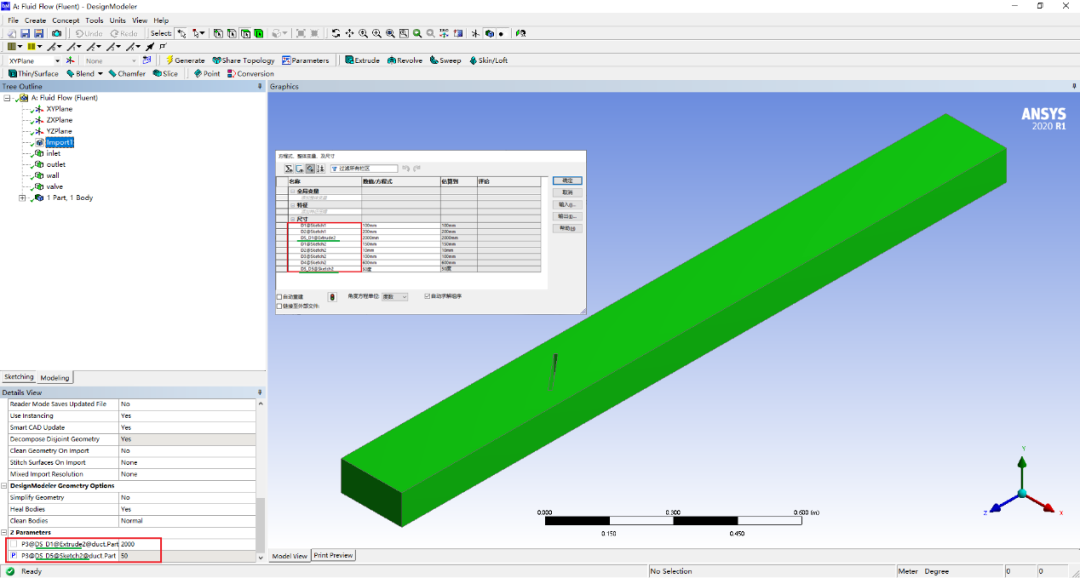
Task: Open the Concept menu
Action: [x=66, y=21]
